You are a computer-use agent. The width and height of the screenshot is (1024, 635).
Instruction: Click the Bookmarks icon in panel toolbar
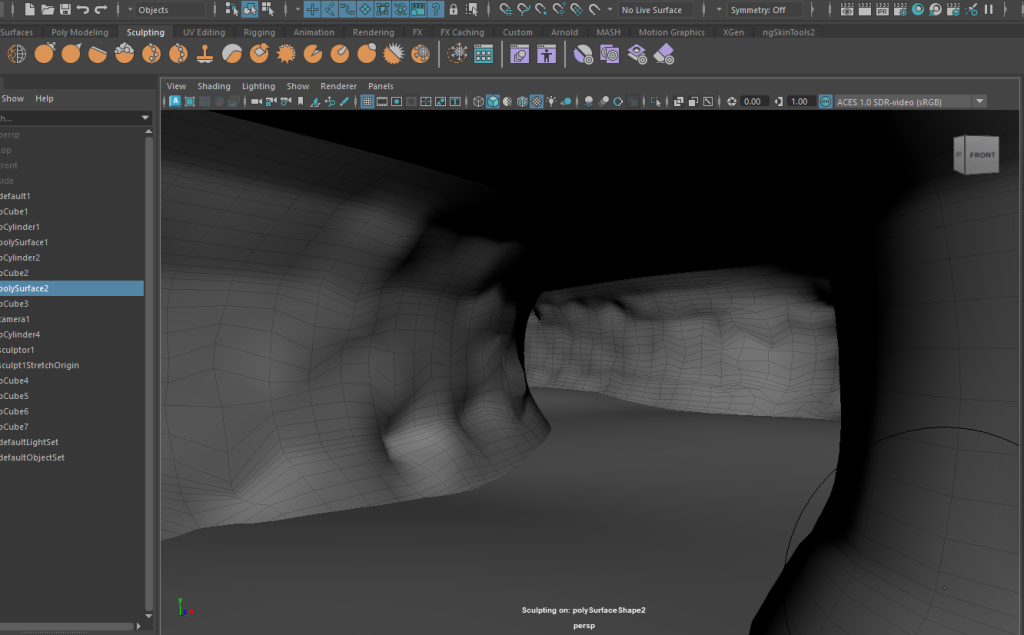(x=301, y=101)
